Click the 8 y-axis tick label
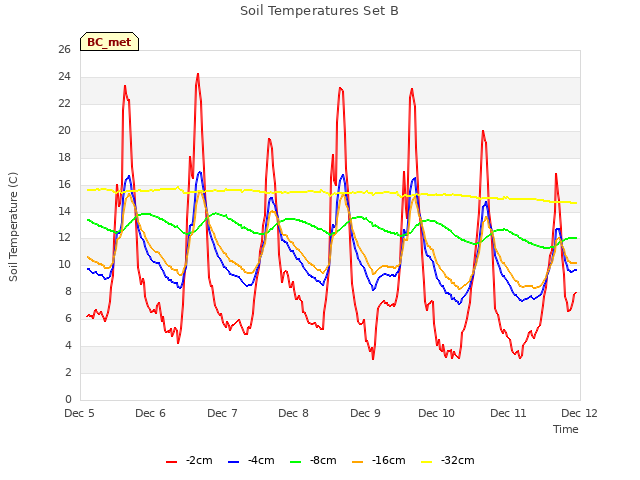The width and height of the screenshot is (640, 480). click(68, 291)
